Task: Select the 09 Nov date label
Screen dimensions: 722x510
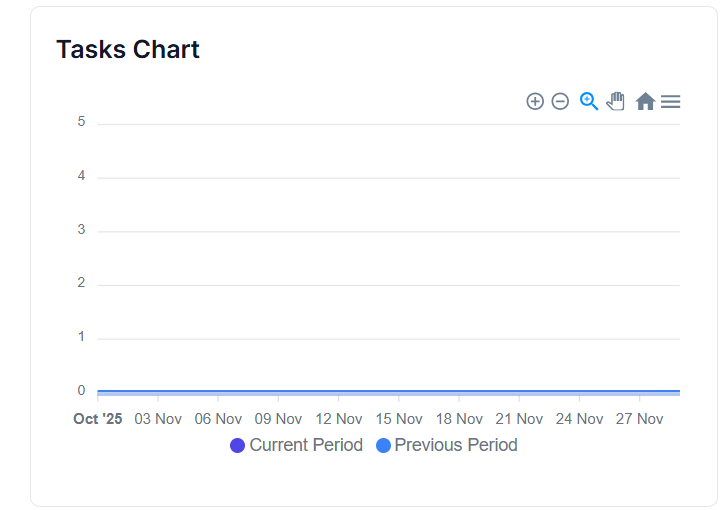Action: pos(278,419)
